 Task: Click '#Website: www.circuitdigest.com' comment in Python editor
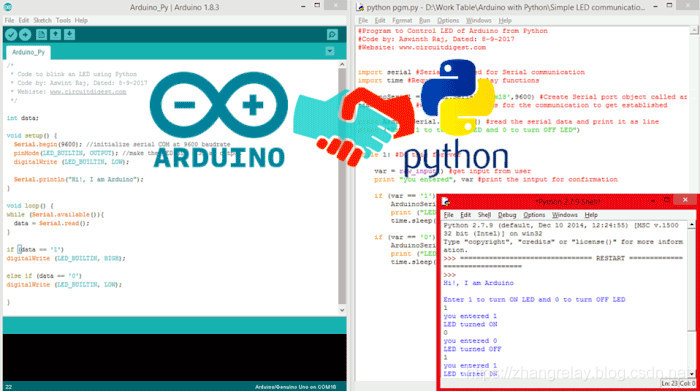click(421, 47)
